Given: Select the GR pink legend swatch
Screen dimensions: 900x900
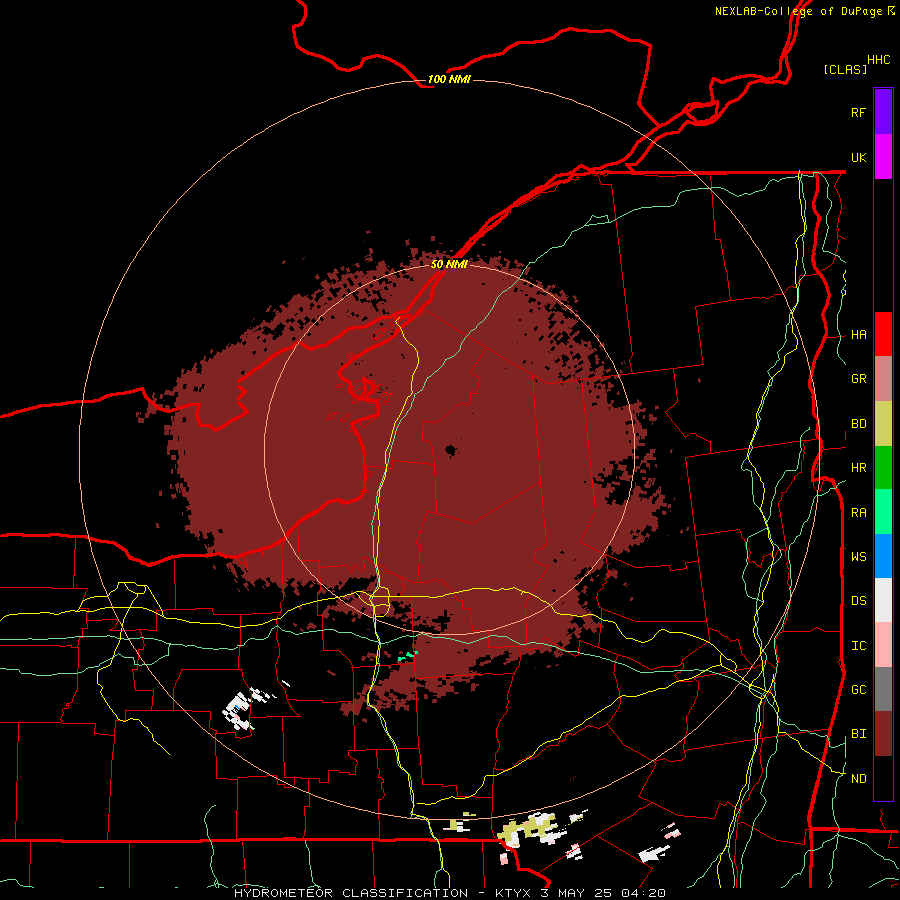Looking at the screenshot, I should click(883, 379).
